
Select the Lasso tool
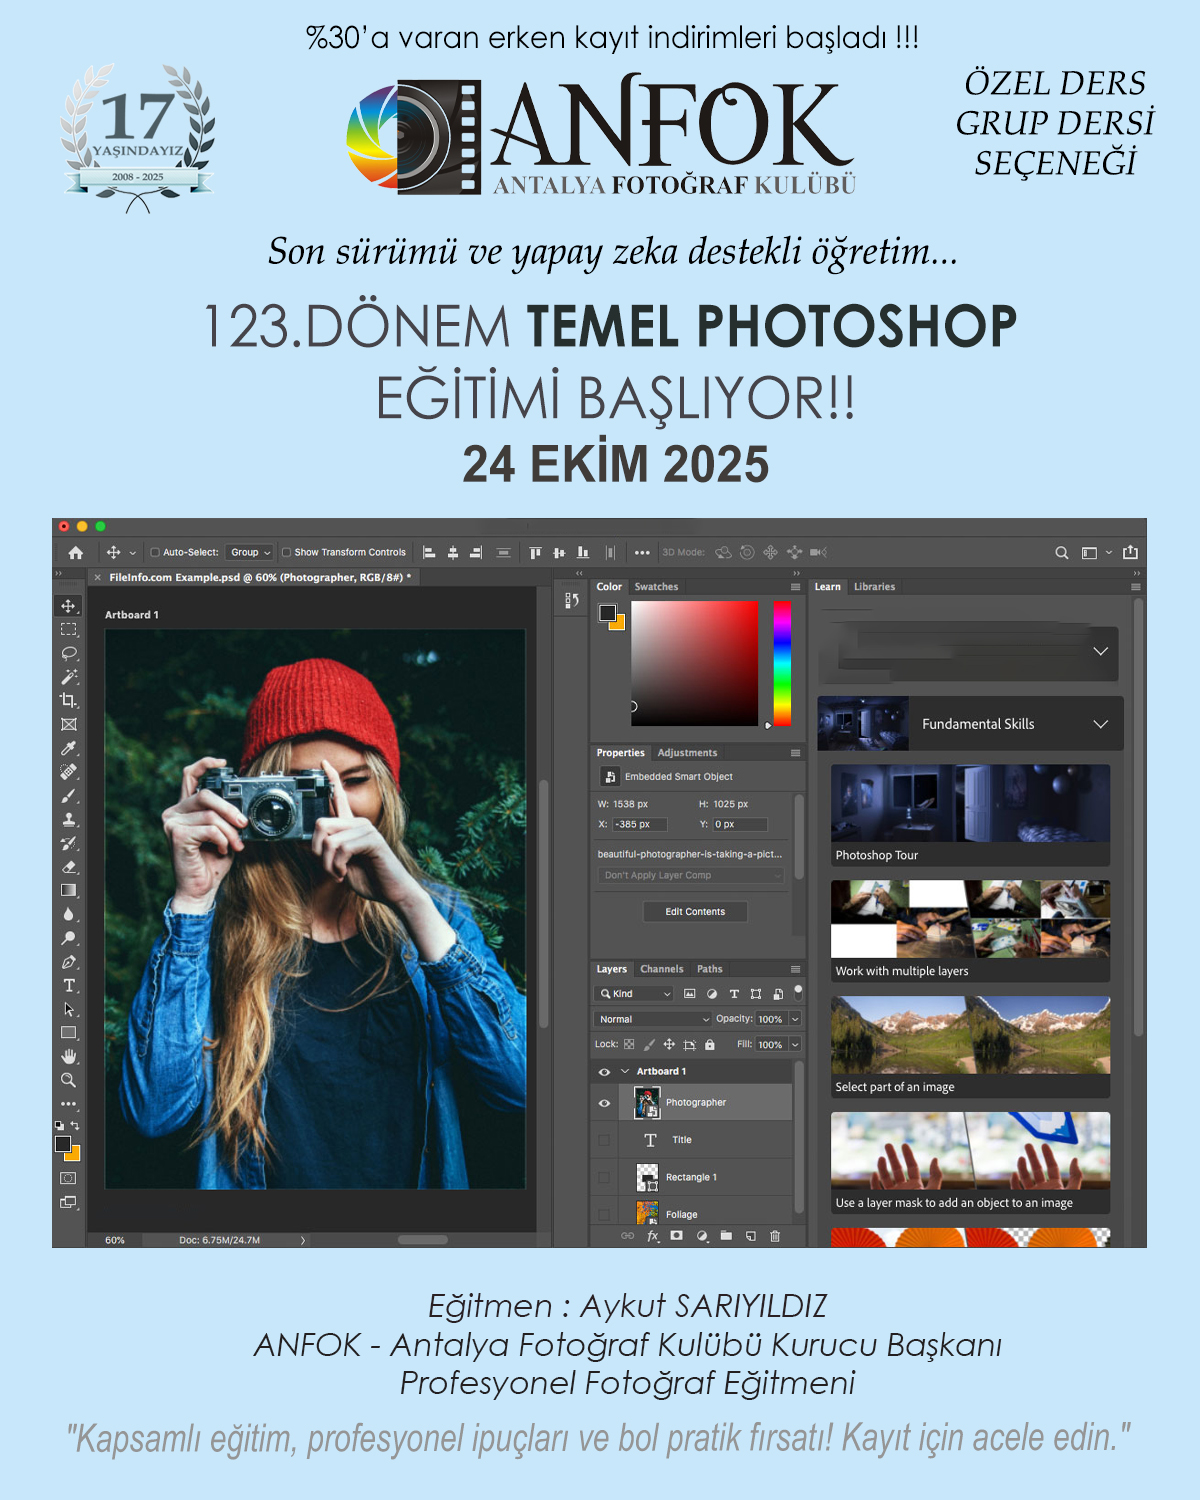tap(68, 653)
